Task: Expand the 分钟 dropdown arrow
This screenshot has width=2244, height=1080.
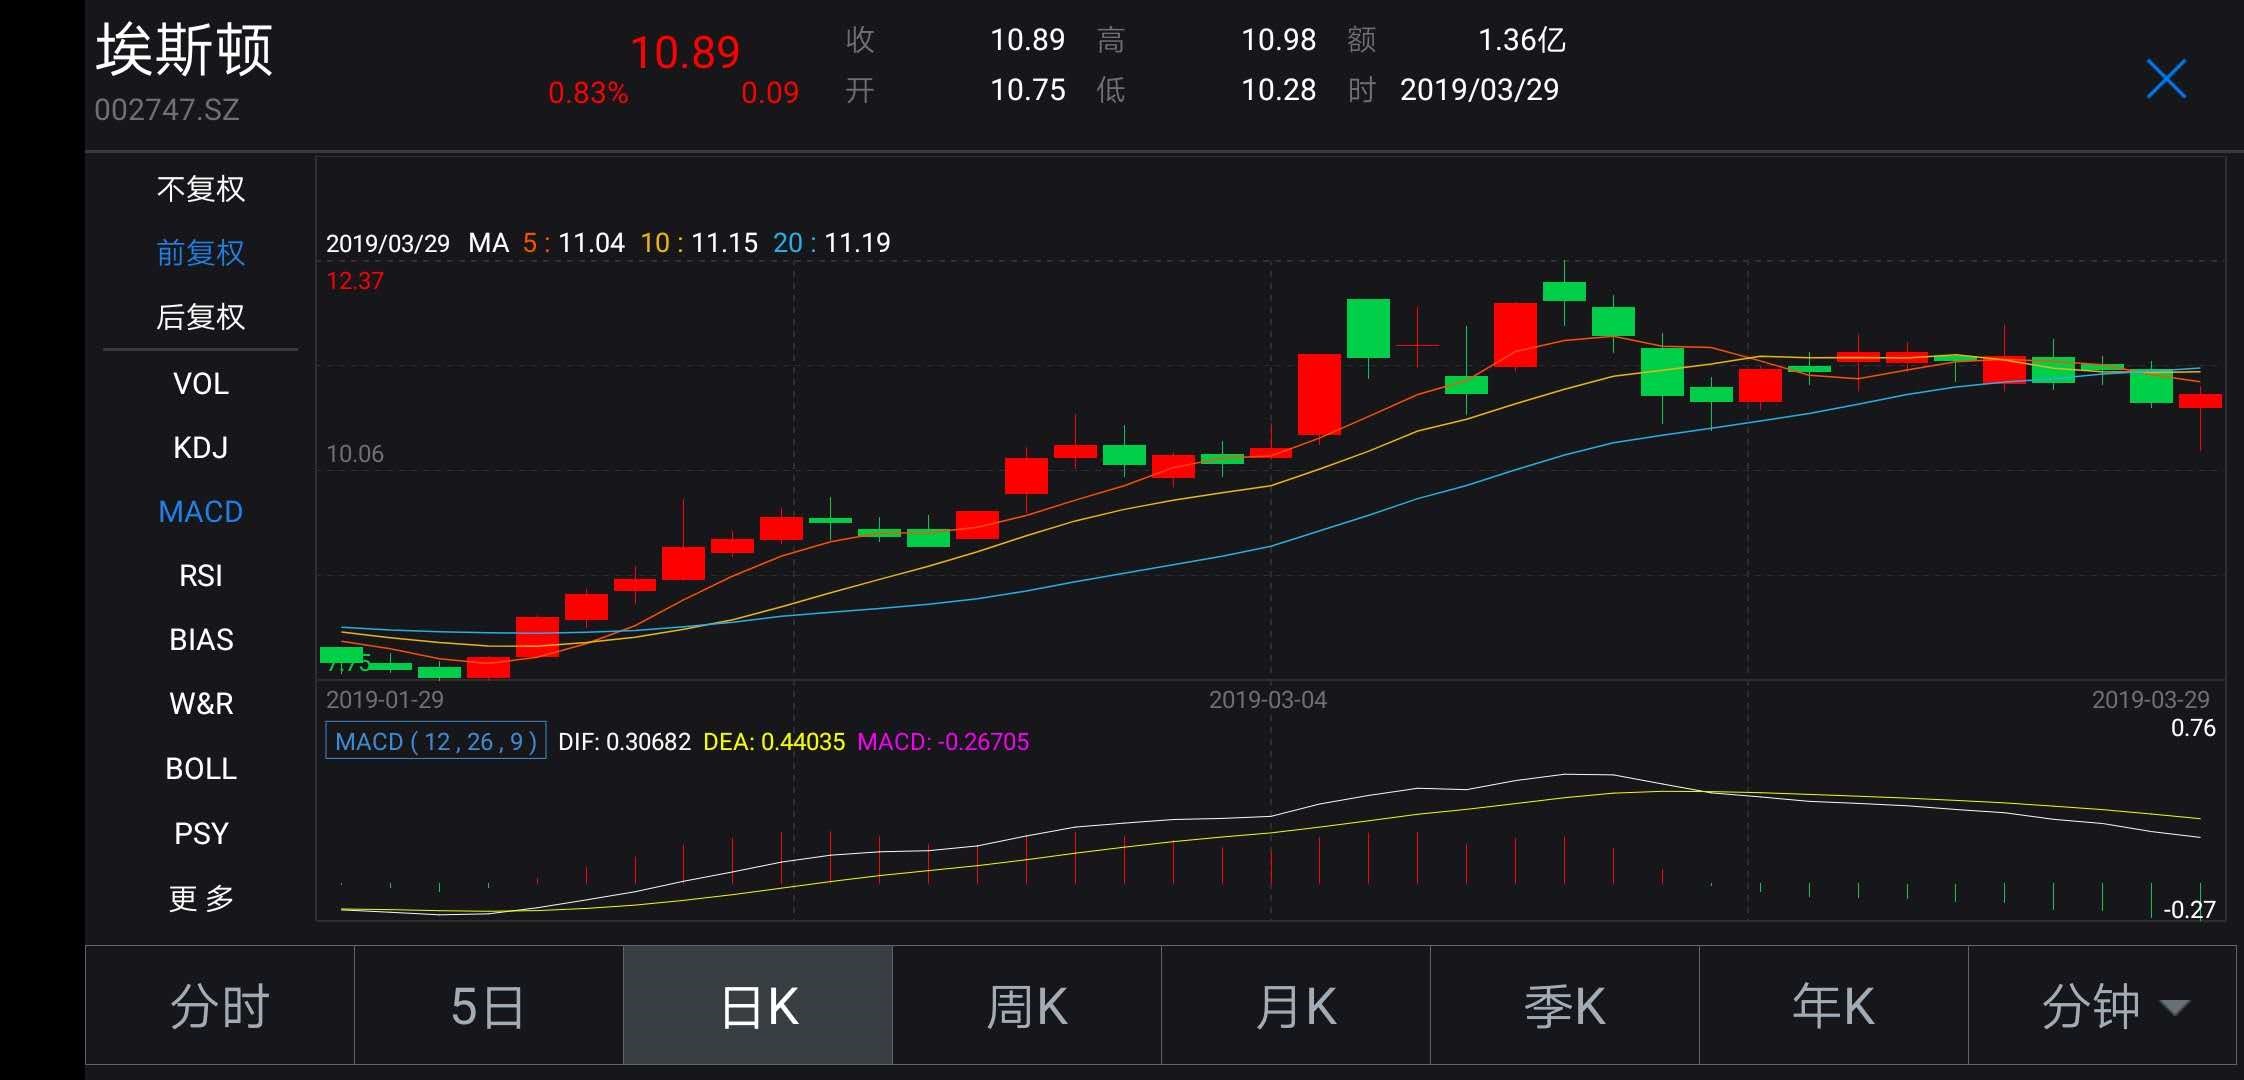Action: point(2174,1006)
